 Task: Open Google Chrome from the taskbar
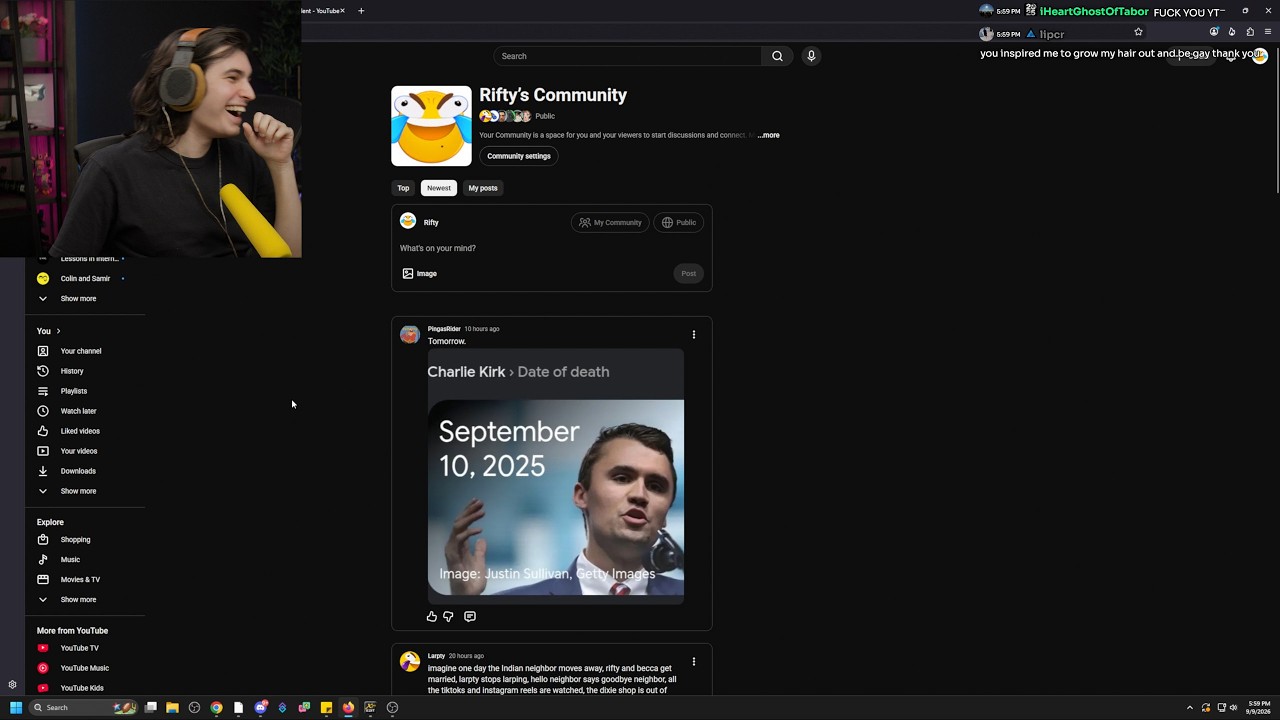click(x=216, y=708)
